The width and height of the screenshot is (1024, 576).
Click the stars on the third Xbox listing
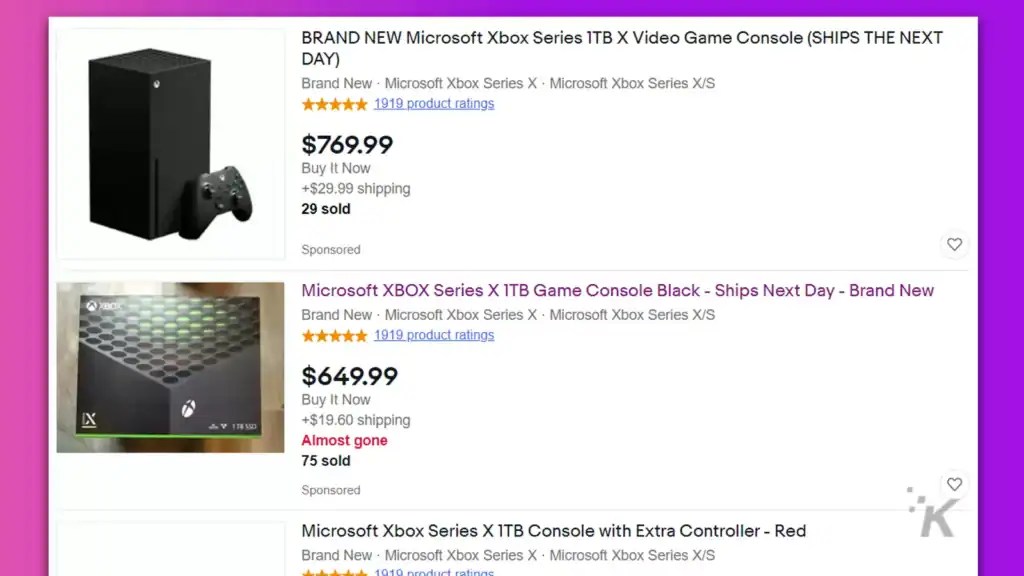[334, 572]
